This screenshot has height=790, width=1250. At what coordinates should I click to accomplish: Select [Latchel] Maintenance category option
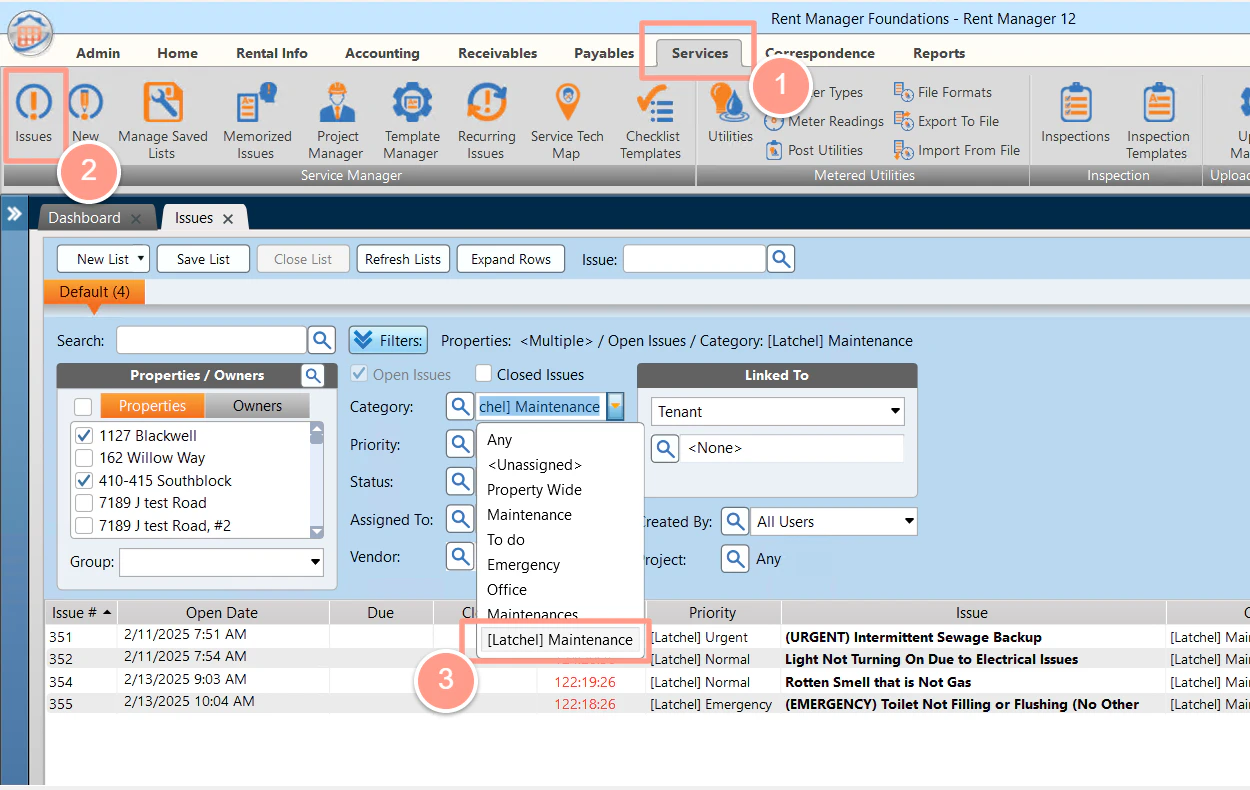coord(559,640)
